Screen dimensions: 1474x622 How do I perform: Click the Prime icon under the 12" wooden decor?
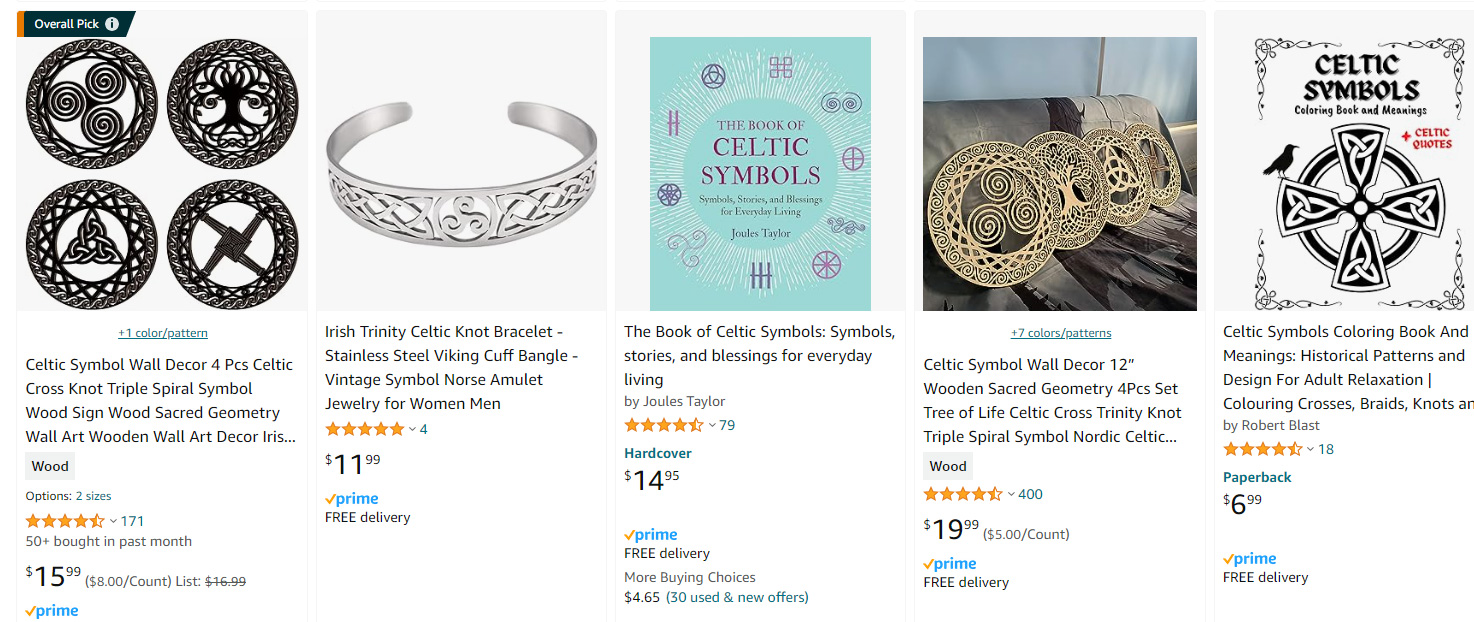pyautogui.click(x=949, y=563)
